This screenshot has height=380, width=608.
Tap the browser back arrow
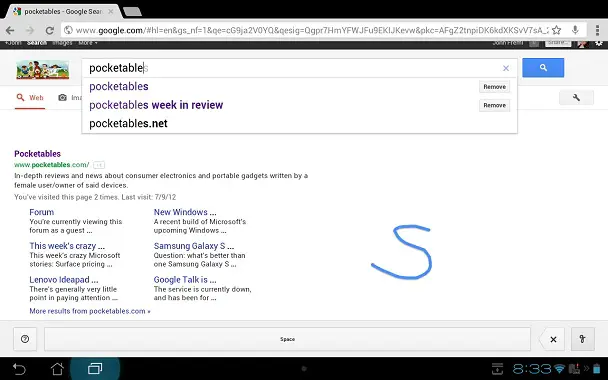click(10, 30)
